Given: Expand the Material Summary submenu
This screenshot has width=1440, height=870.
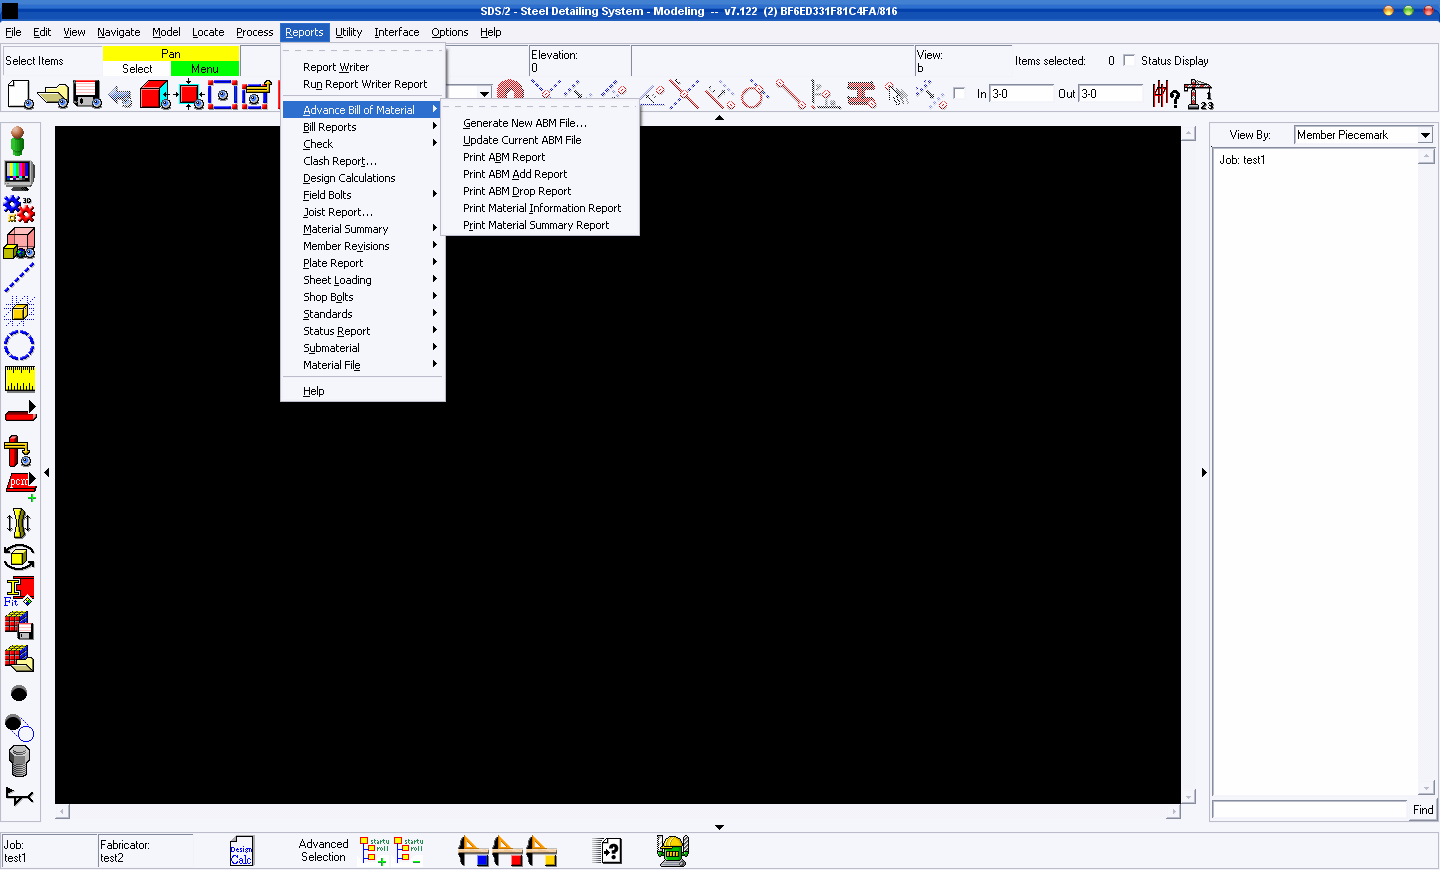Looking at the screenshot, I should 370,229.
